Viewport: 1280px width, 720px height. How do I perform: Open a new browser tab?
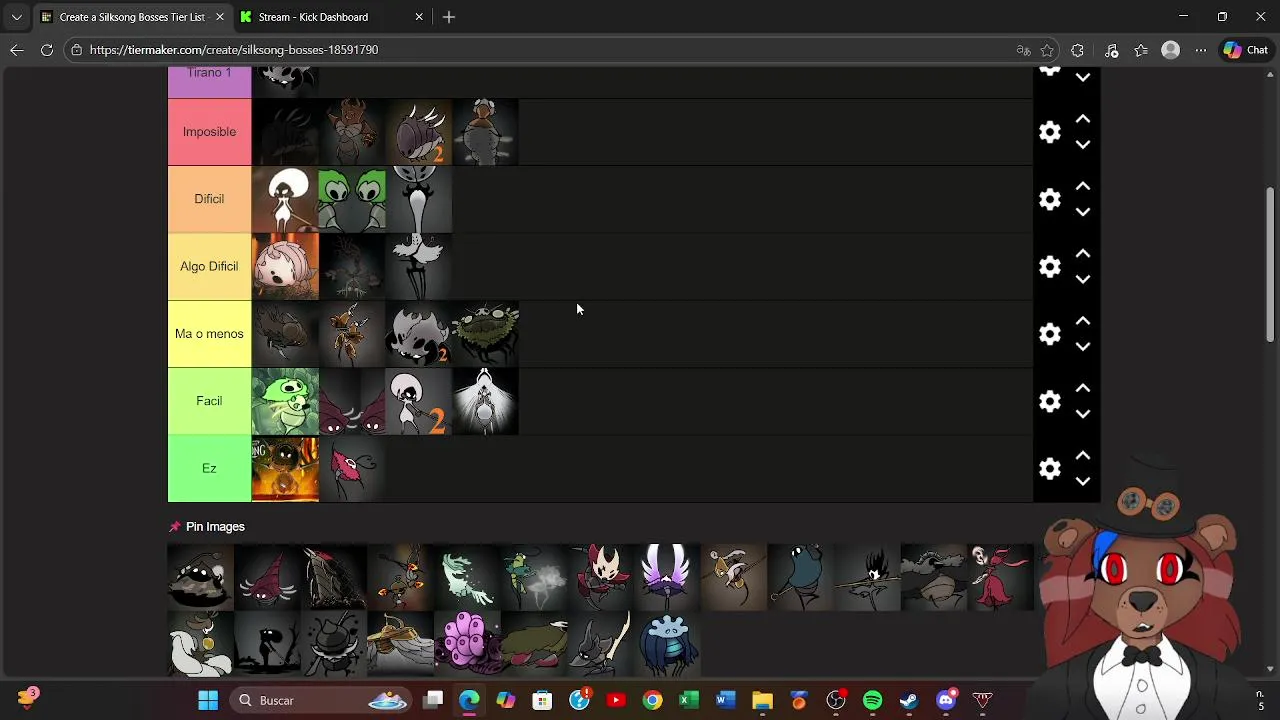449,17
